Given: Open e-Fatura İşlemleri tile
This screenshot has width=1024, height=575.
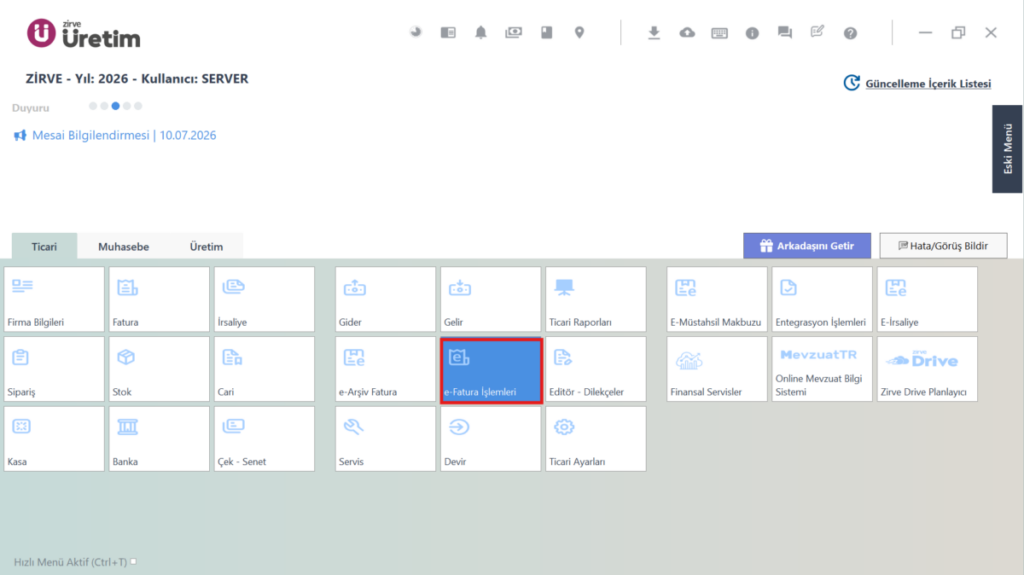Looking at the screenshot, I should (x=491, y=370).
